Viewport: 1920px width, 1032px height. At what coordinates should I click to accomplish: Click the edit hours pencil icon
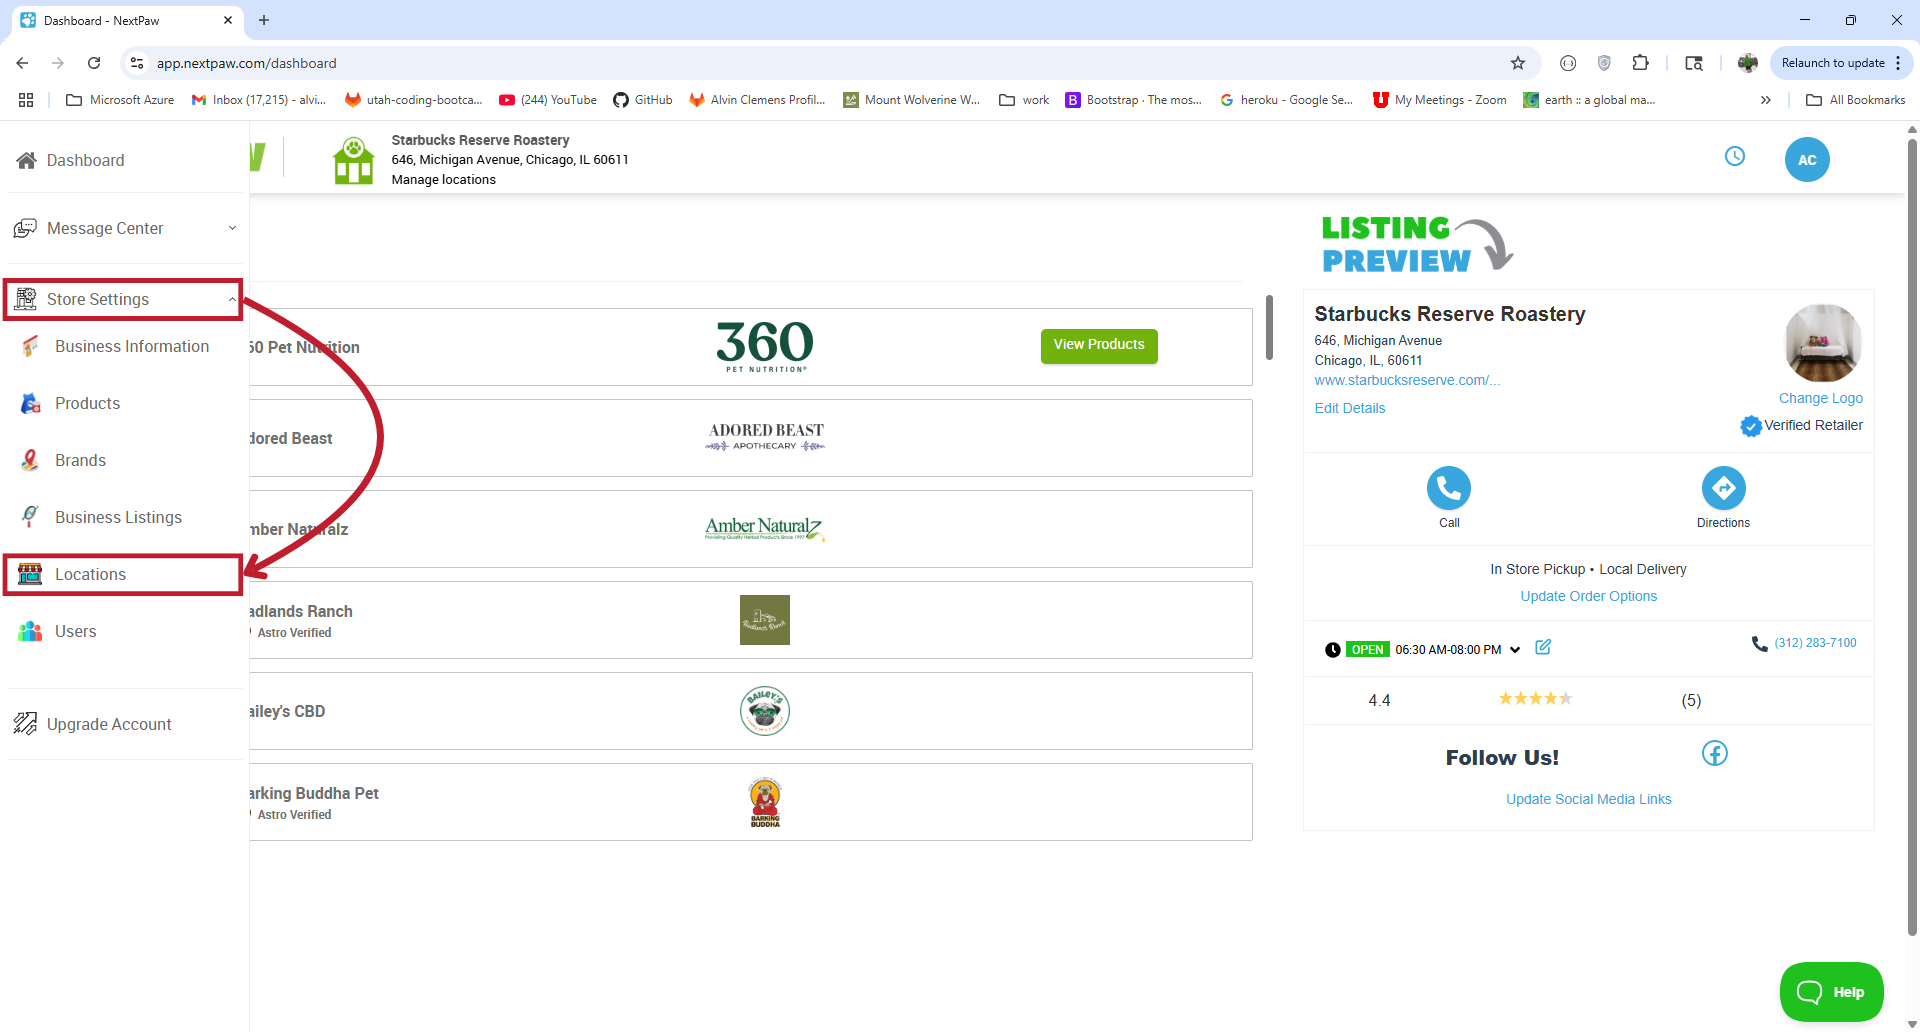[1543, 647]
